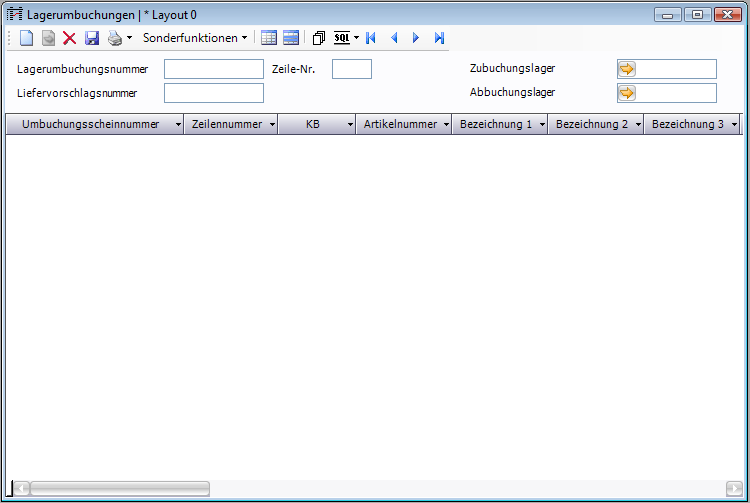Expand the printer options dropdown arrow
The width and height of the screenshot is (750, 503).
click(129, 38)
